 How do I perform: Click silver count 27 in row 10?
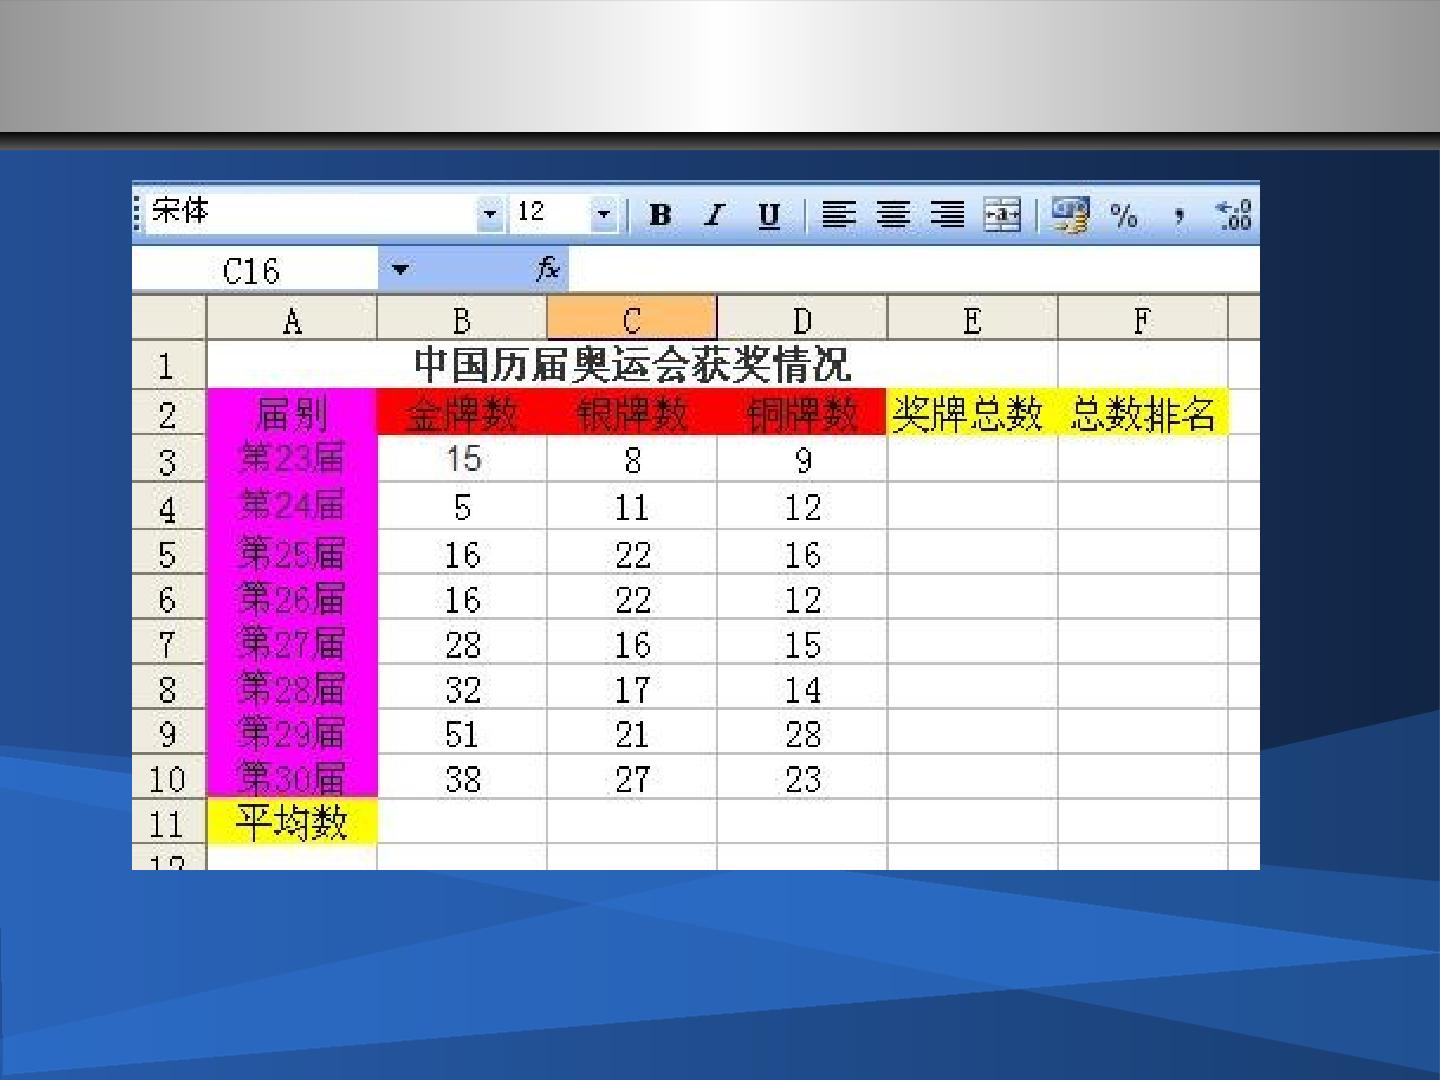632,778
